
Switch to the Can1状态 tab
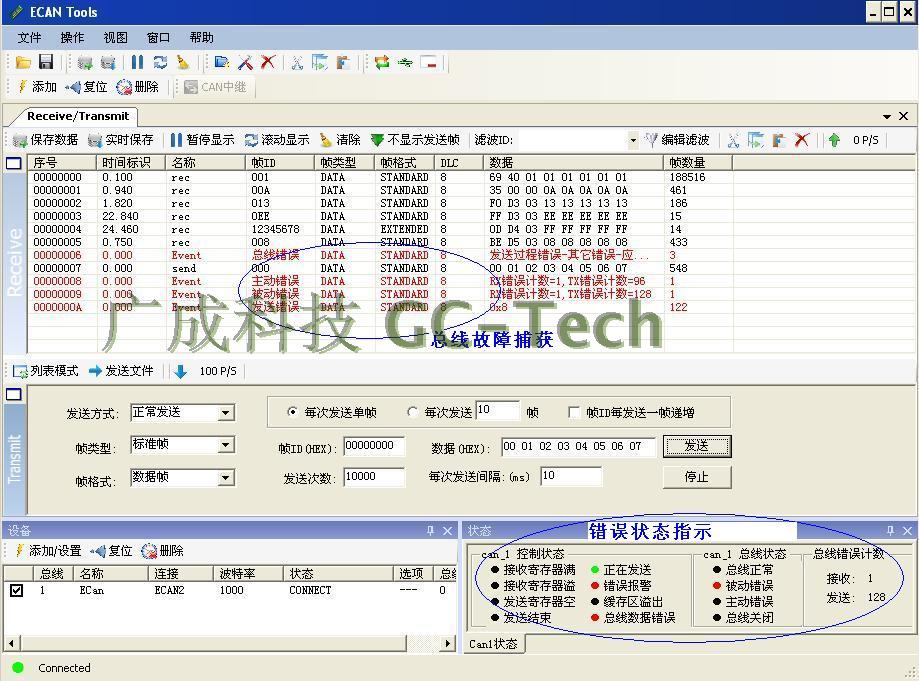pyautogui.click(x=494, y=643)
